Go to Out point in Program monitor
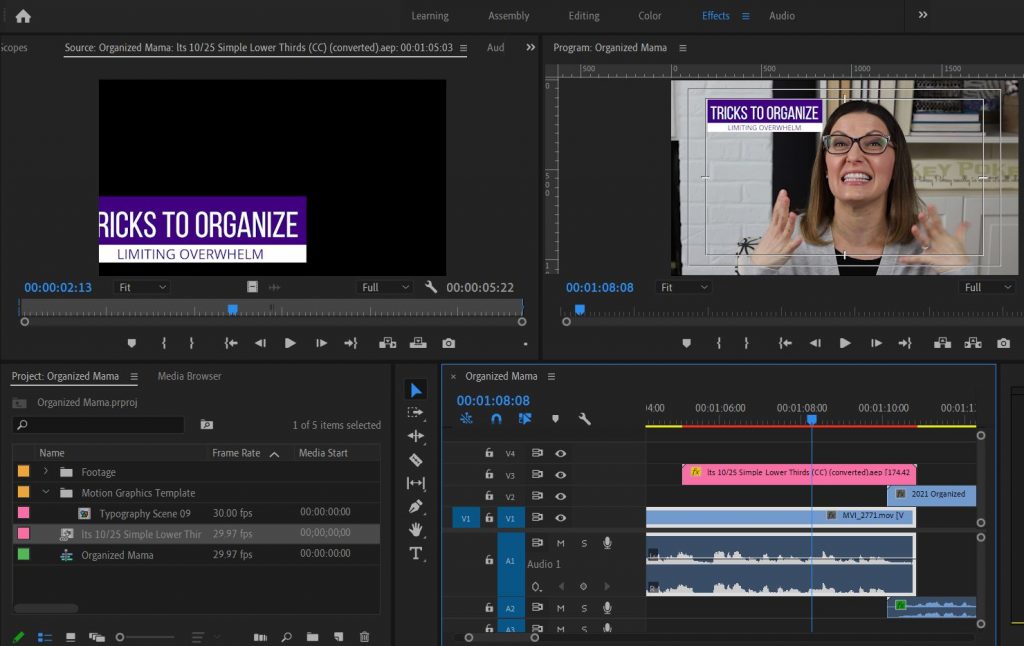The image size is (1024, 646). pos(904,343)
